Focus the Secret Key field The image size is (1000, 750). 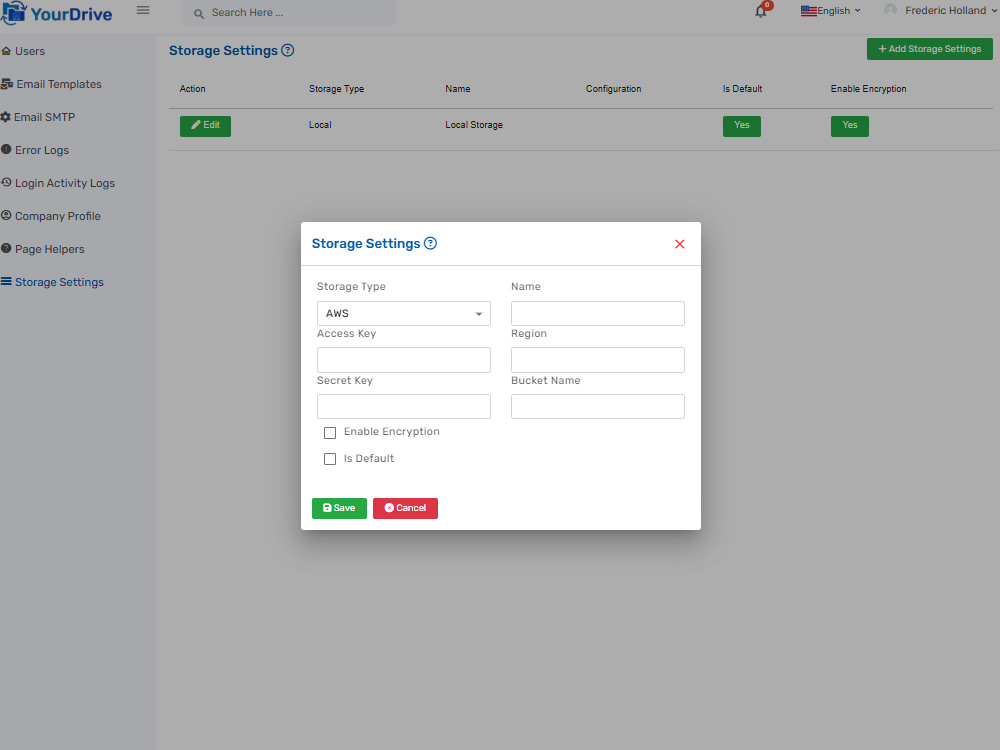(404, 407)
